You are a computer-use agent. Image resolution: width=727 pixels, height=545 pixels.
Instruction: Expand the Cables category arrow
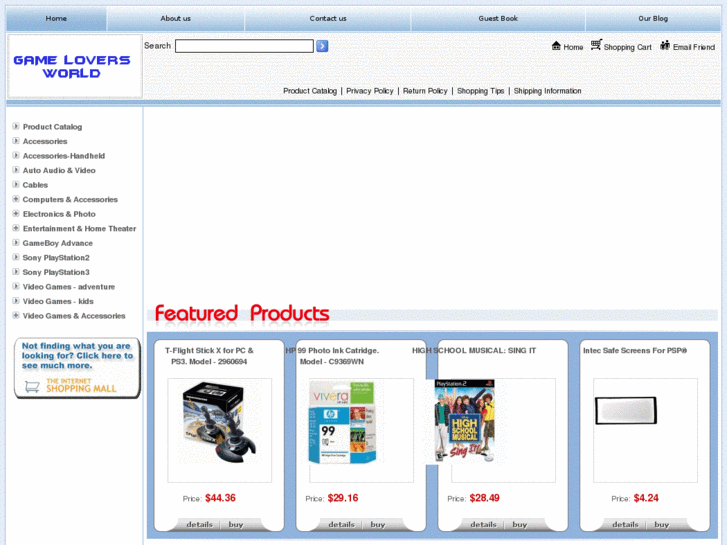(x=16, y=184)
